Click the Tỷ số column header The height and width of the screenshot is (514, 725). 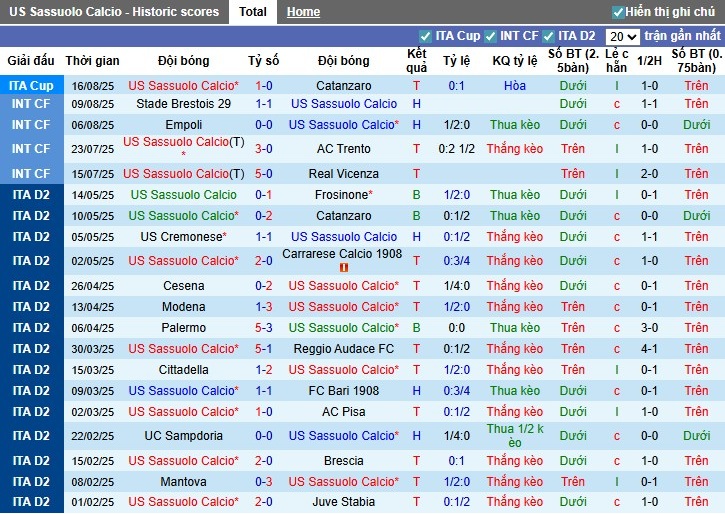click(x=264, y=61)
